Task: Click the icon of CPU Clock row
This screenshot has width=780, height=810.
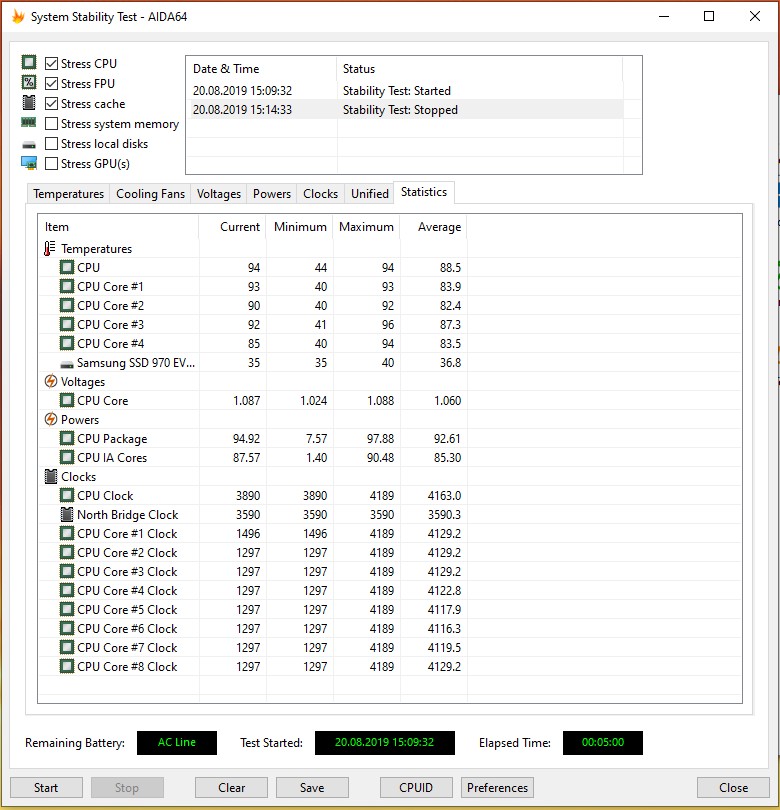Action: click(x=67, y=495)
